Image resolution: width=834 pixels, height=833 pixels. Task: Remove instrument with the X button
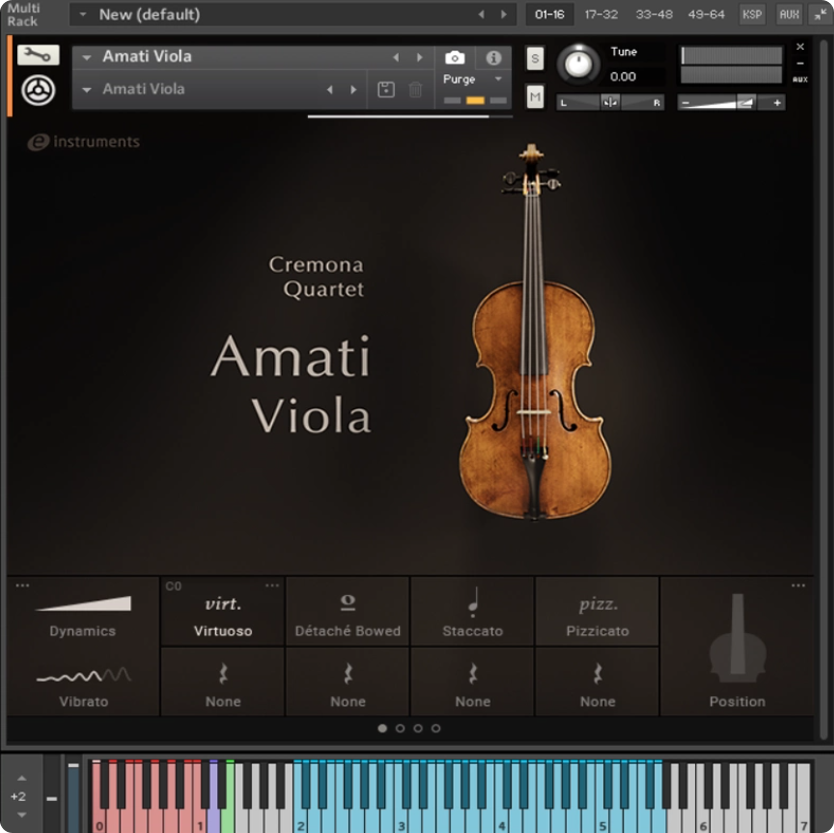coord(800,47)
